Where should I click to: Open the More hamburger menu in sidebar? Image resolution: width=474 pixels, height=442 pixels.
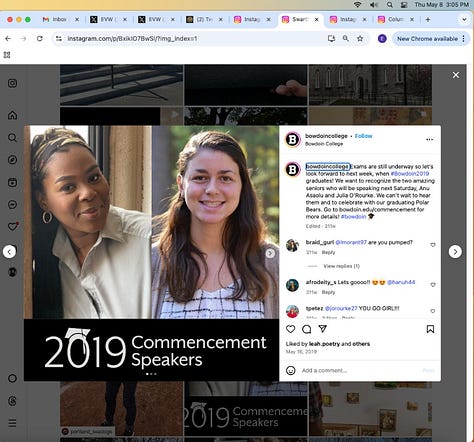point(12,423)
